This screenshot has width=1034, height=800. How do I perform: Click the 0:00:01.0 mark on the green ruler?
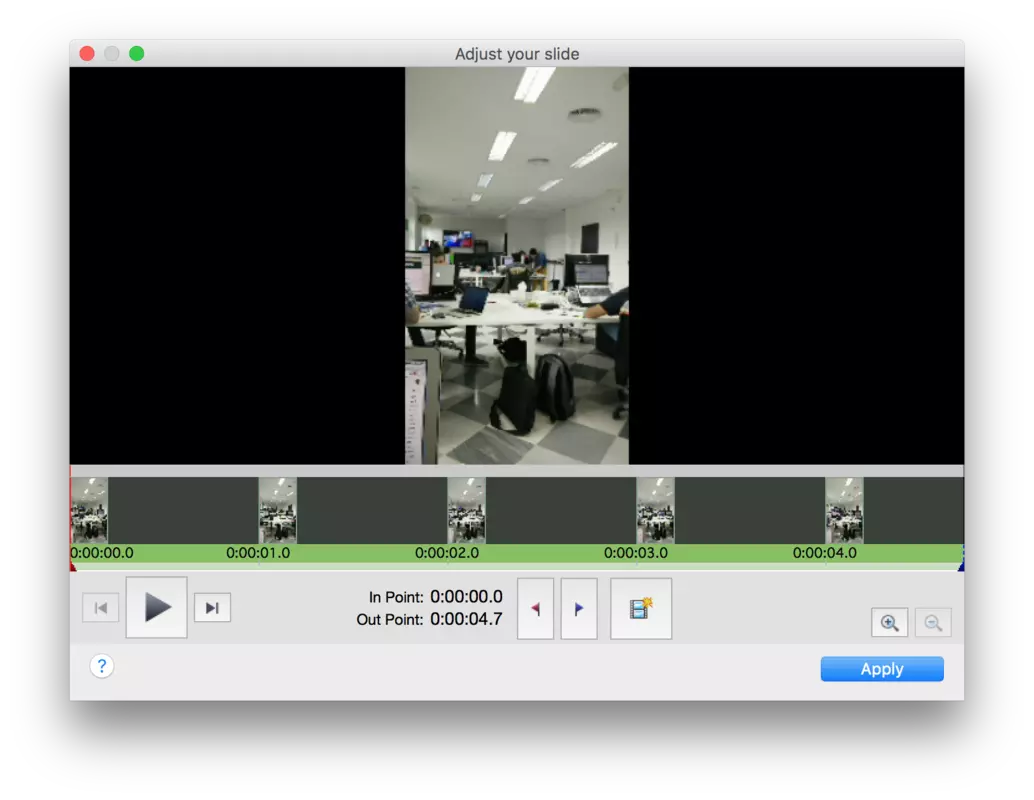pyautogui.click(x=258, y=553)
